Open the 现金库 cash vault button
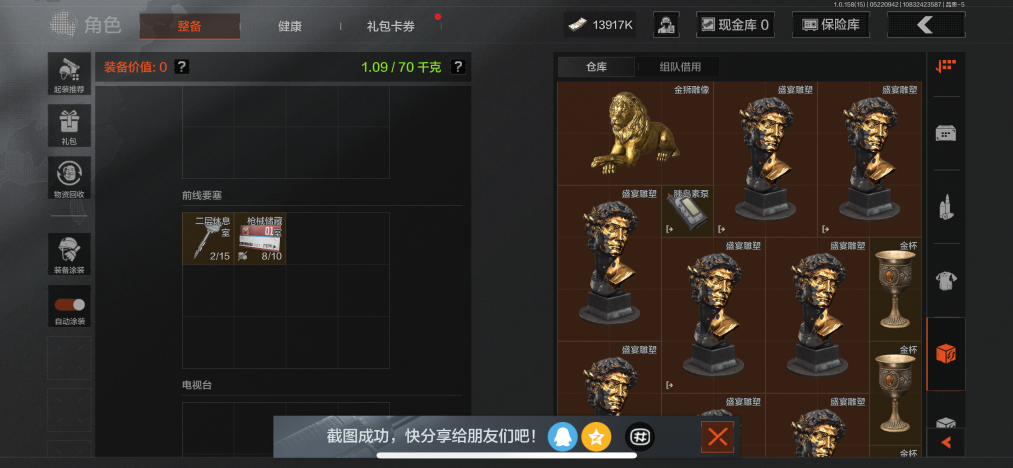This screenshot has height=468, width=1013. (x=735, y=25)
